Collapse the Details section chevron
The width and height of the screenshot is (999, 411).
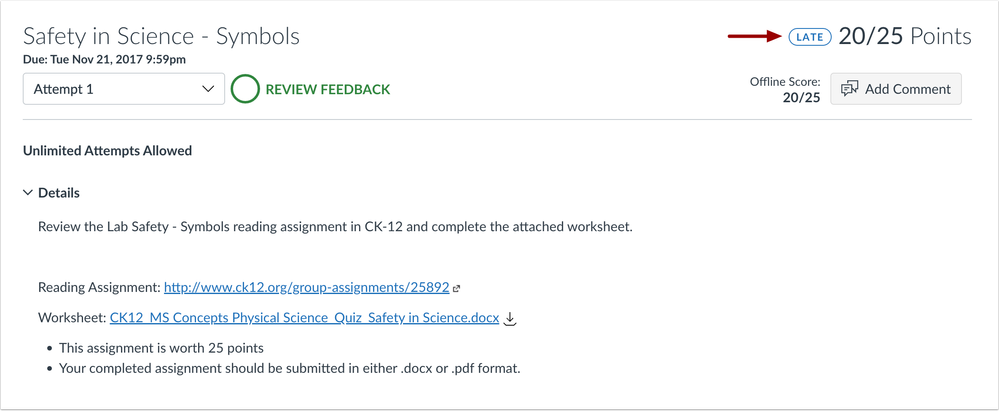(28, 193)
